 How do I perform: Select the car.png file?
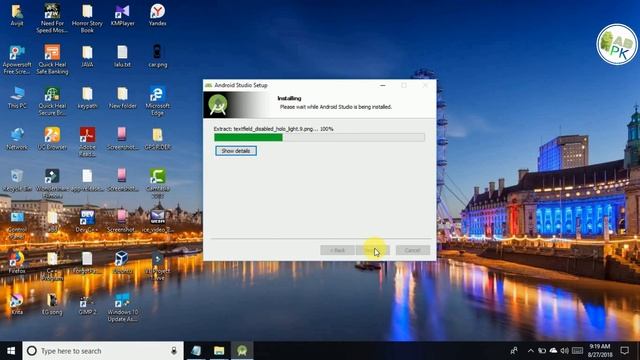[x=158, y=56]
